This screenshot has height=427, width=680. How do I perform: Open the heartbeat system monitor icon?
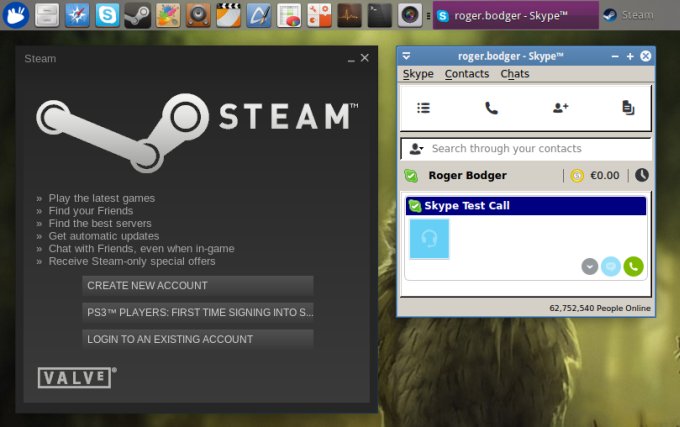click(350, 15)
